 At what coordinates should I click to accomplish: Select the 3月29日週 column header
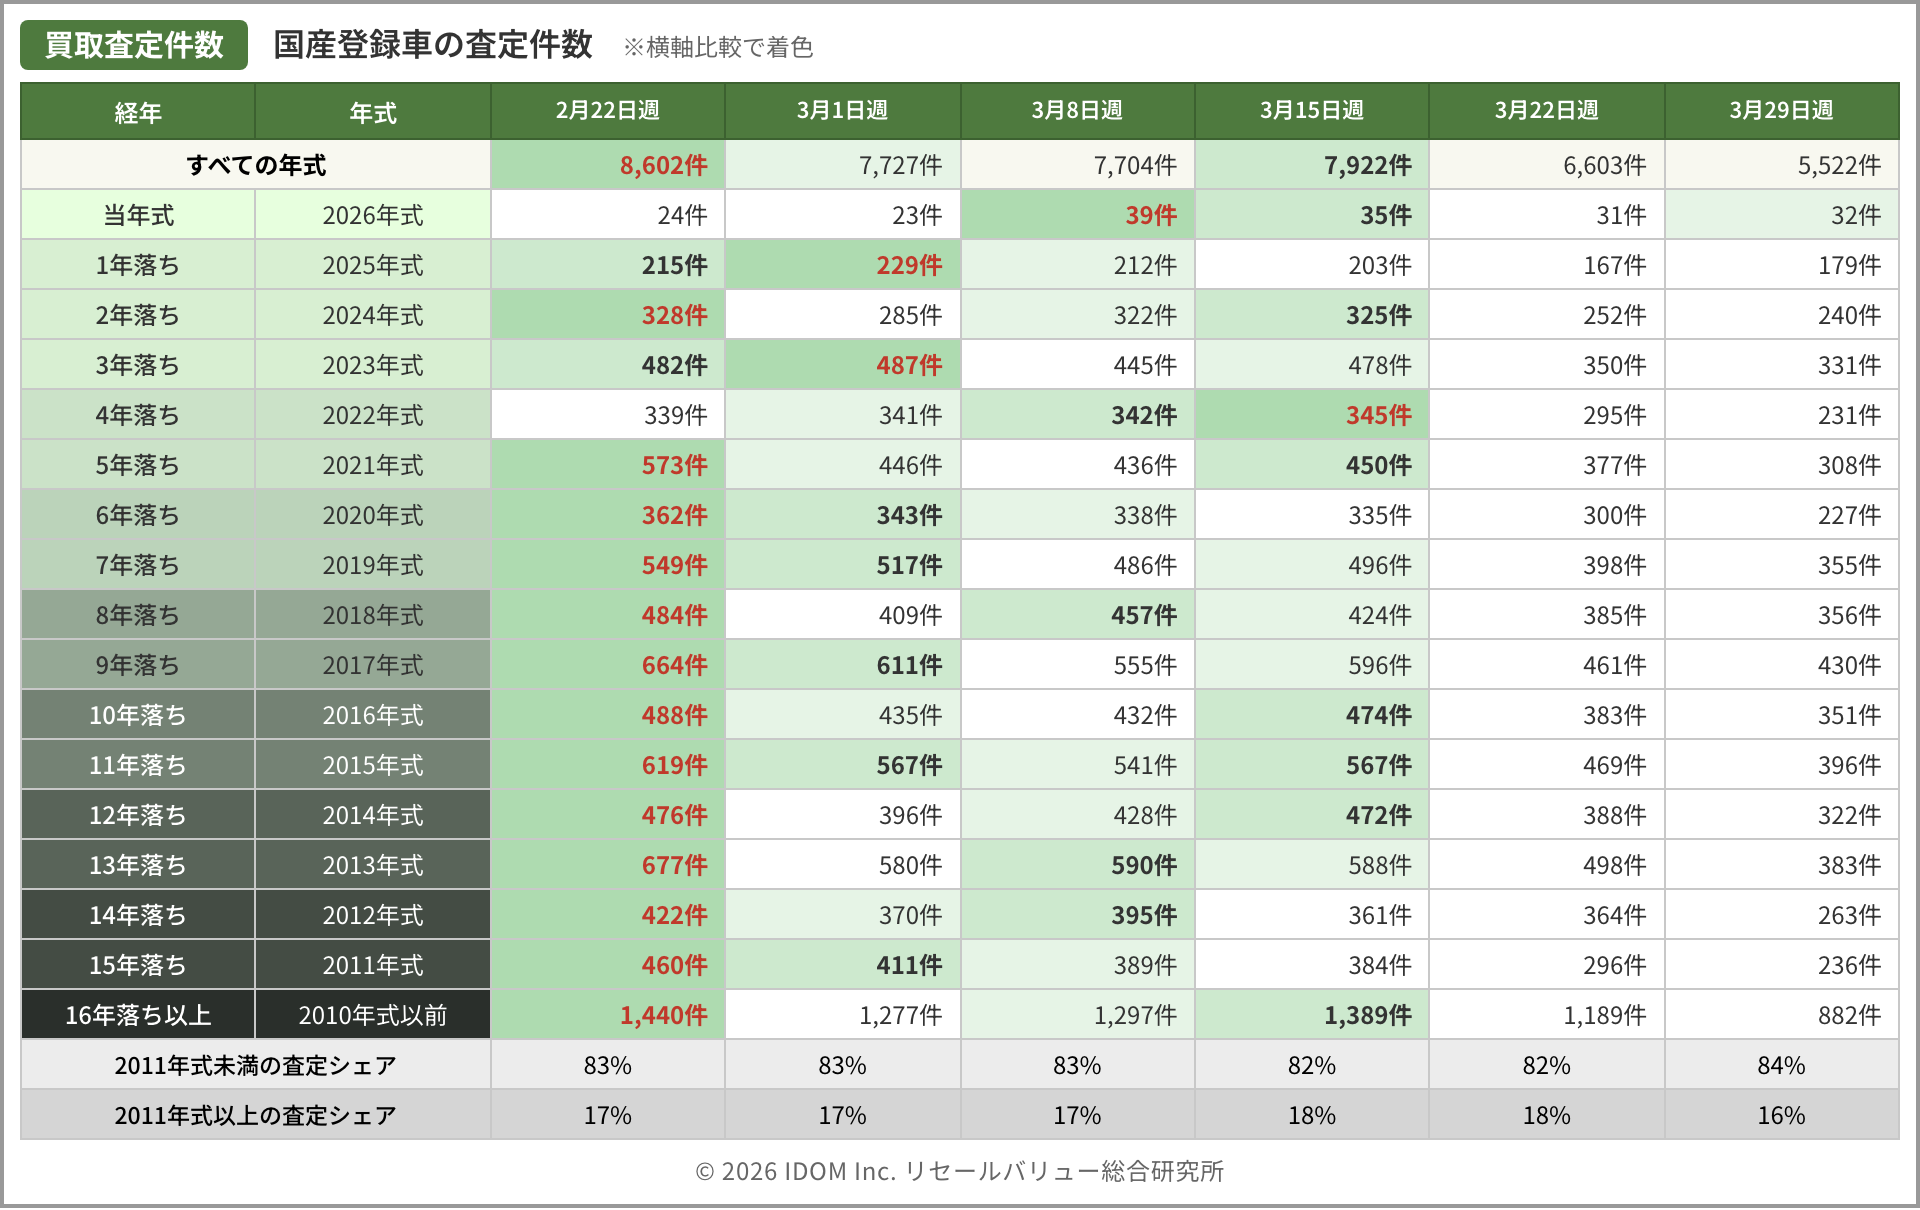pyautogui.click(x=1781, y=111)
